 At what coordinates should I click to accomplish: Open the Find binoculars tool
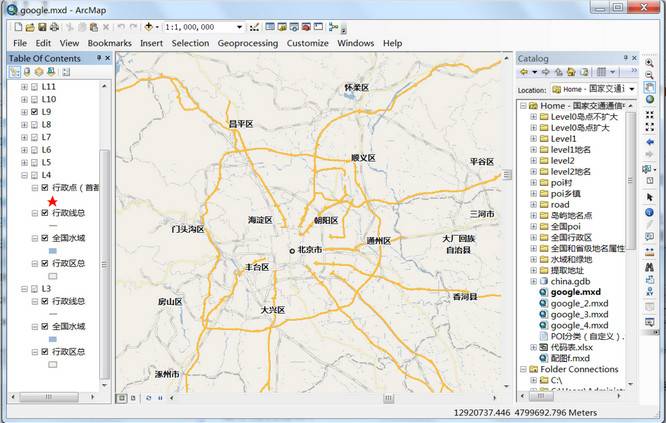point(649,267)
